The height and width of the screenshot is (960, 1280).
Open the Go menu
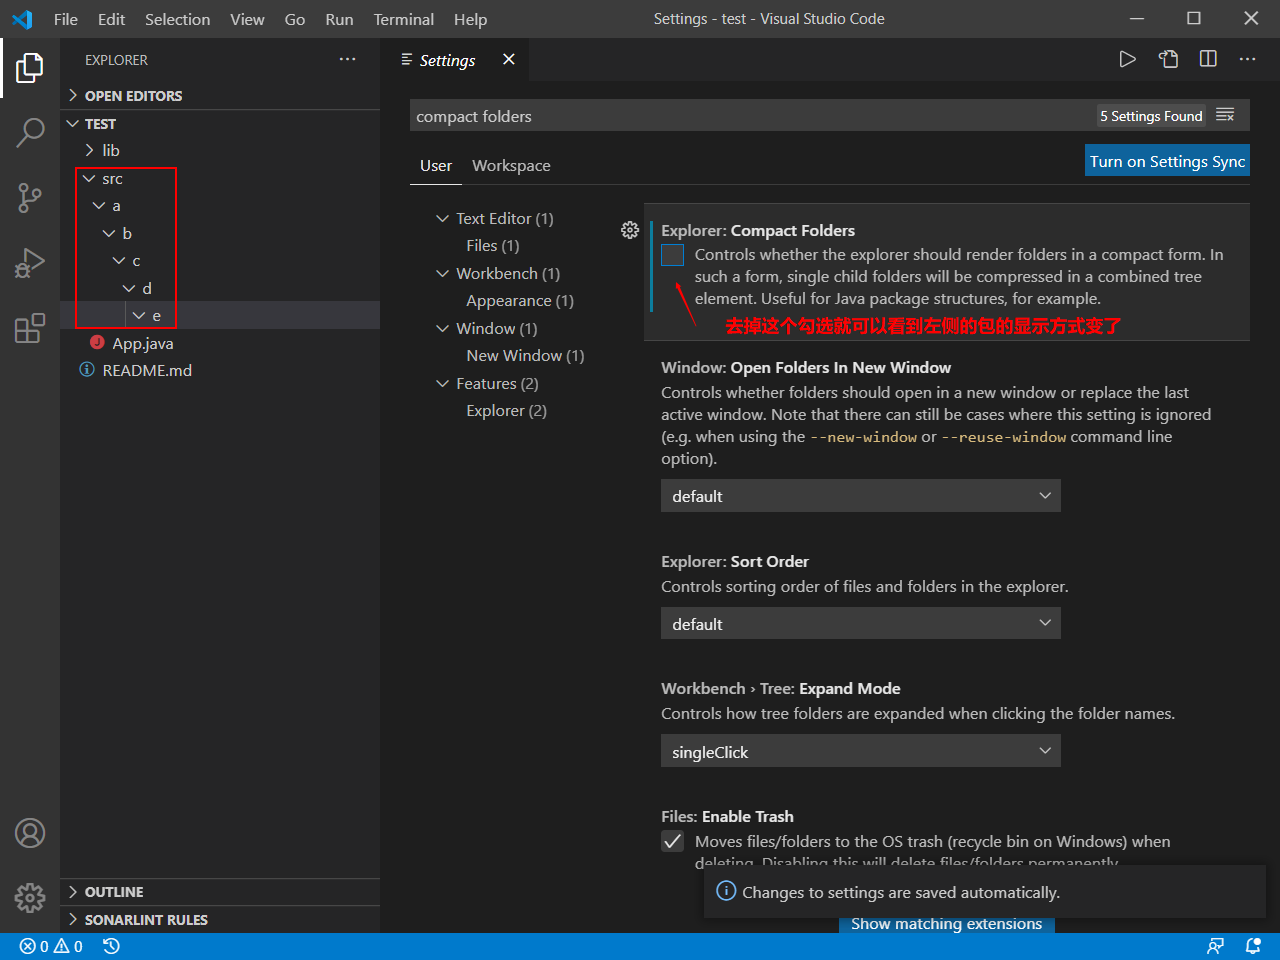295,19
